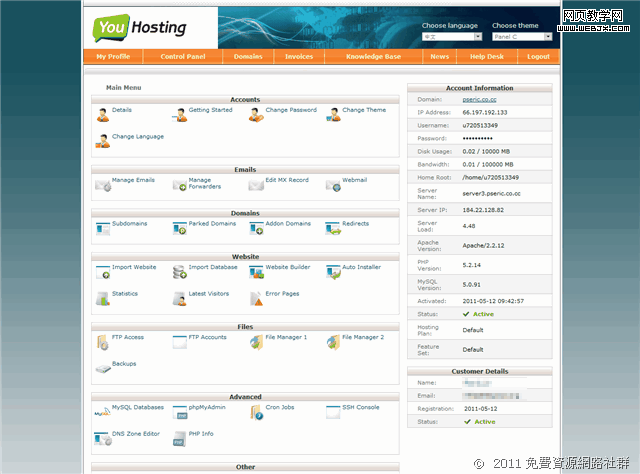Open the Help Desk tab
This screenshot has width=640, height=474.
(x=487, y=56)
